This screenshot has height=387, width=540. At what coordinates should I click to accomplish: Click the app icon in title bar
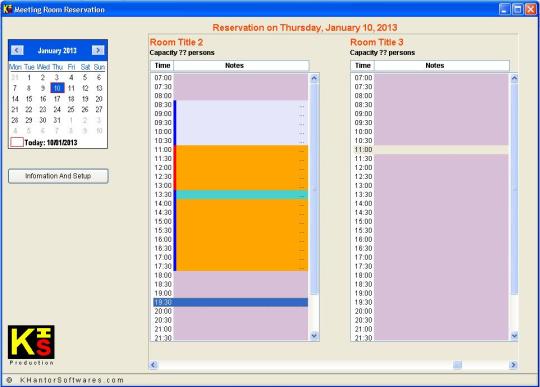[x=7, y=9]
